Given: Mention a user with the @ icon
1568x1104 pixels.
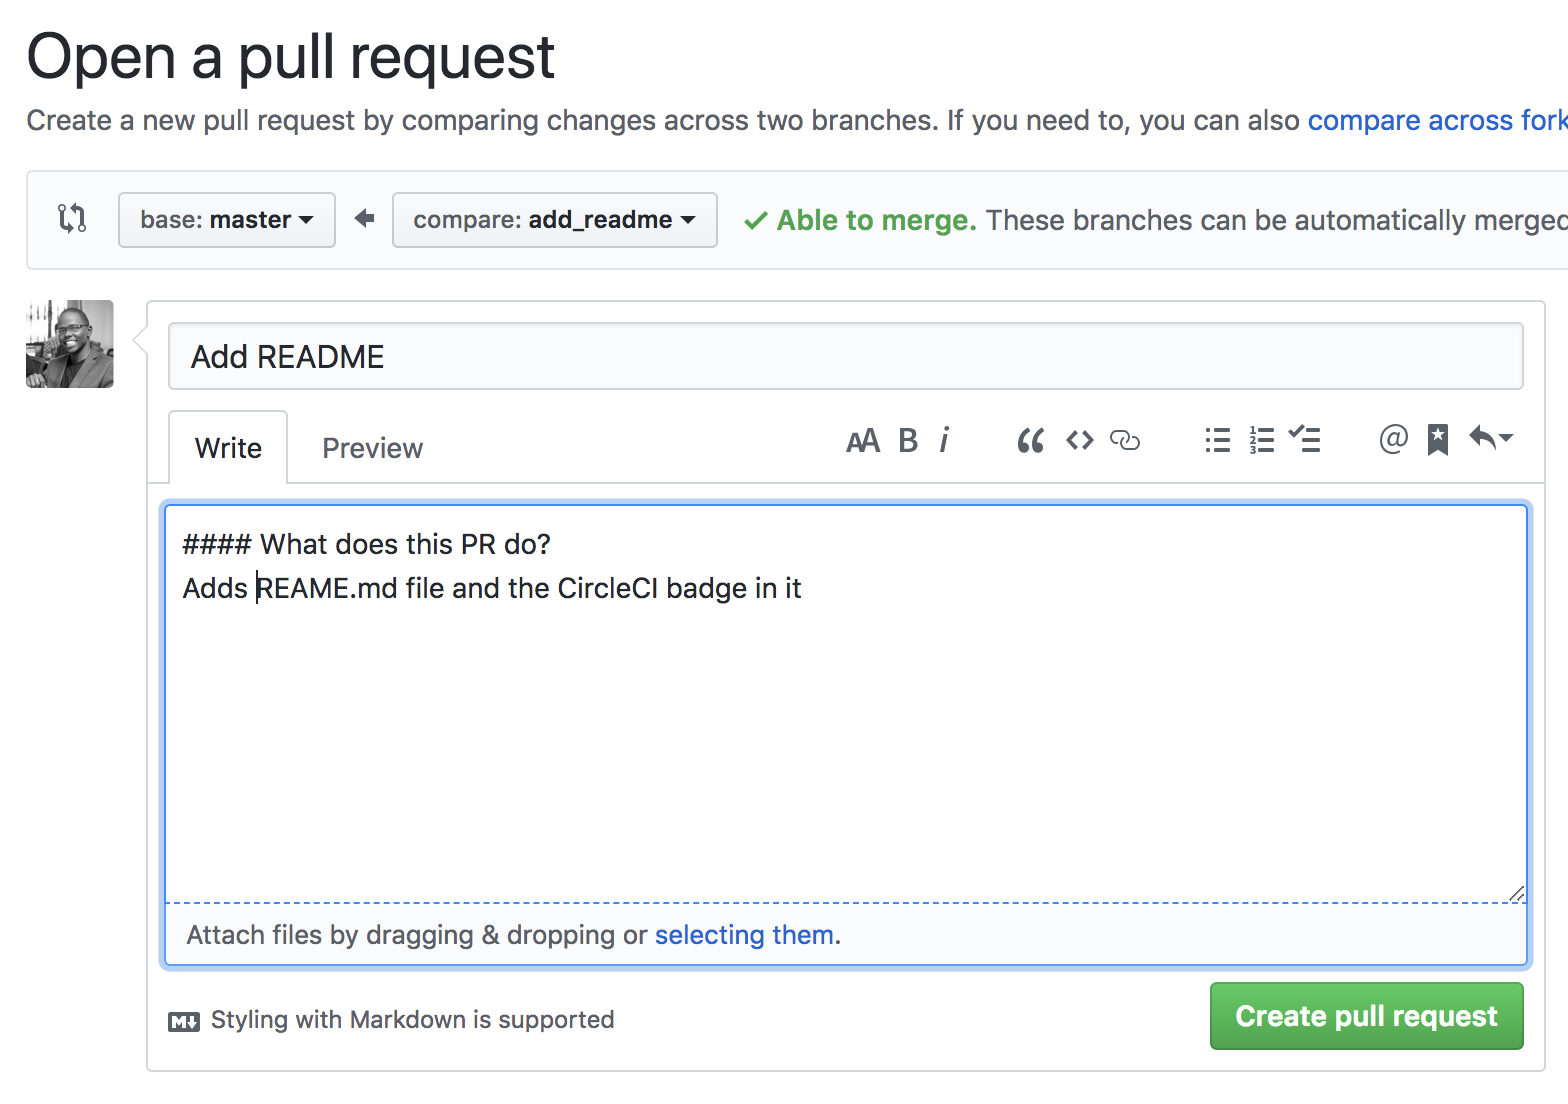Looking at the screenshot, I should click(x=1393, y=439).
